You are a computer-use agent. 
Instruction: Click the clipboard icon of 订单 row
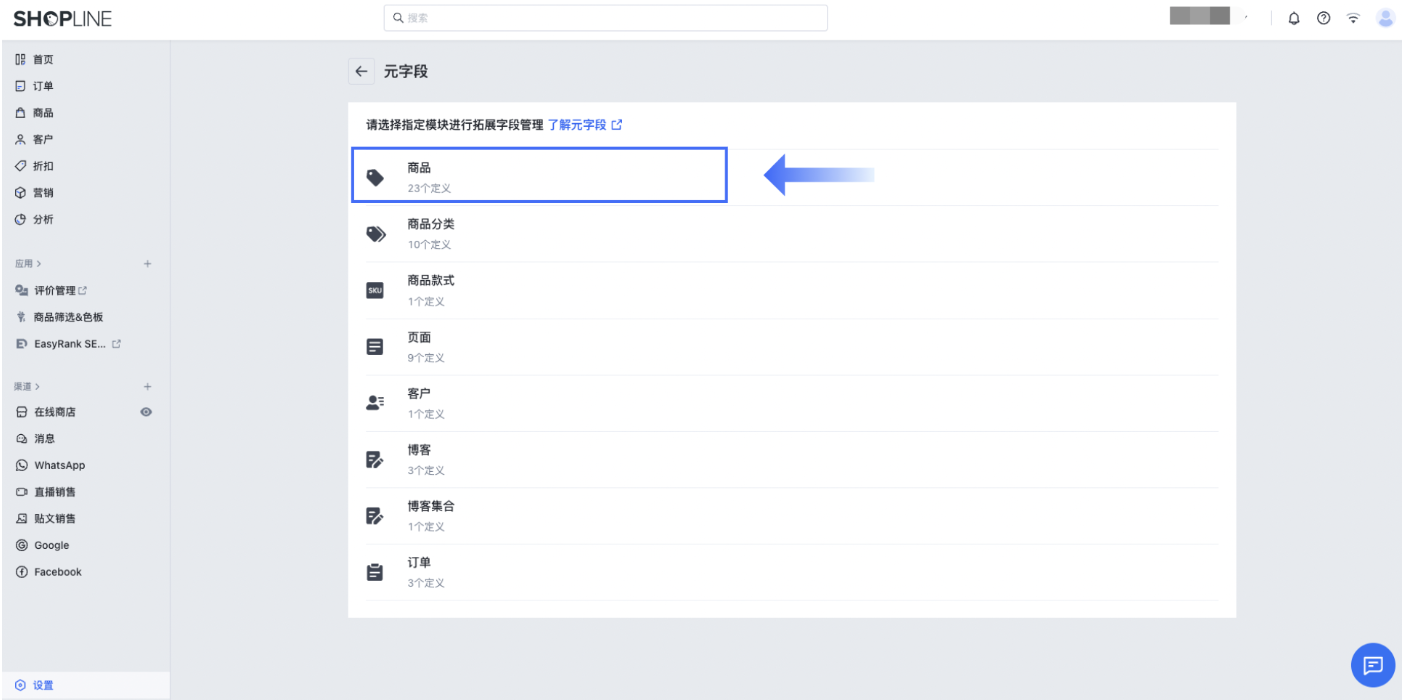(x=375, y=573)
